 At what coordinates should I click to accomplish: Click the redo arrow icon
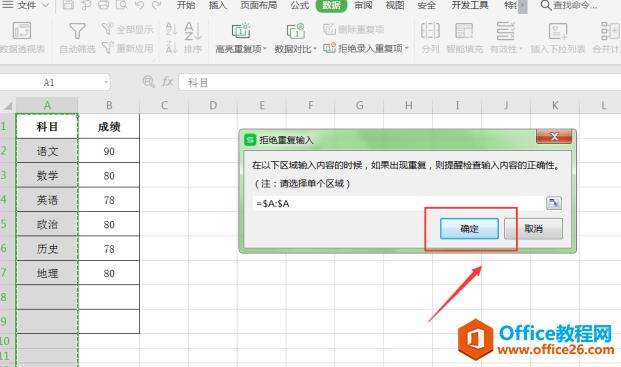(x=157, y=5)
